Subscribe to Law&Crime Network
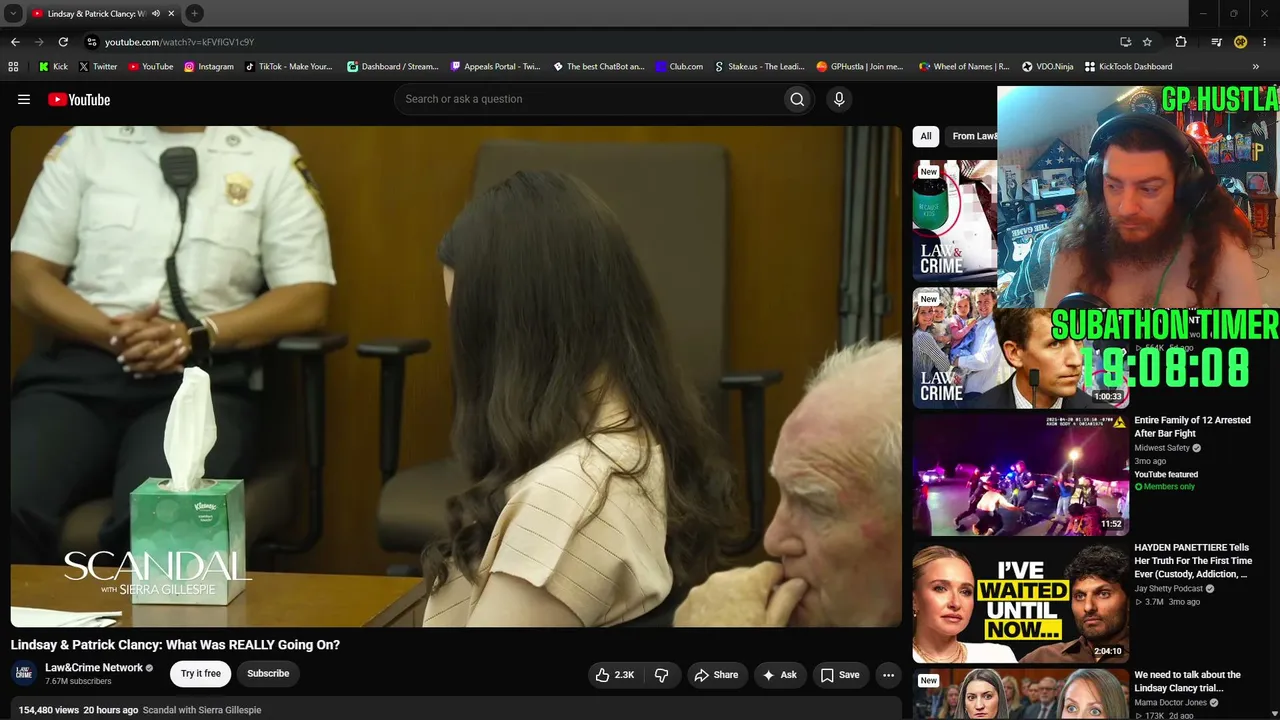This screenshot has height=720, width=1280. click(x=268, y=674)
